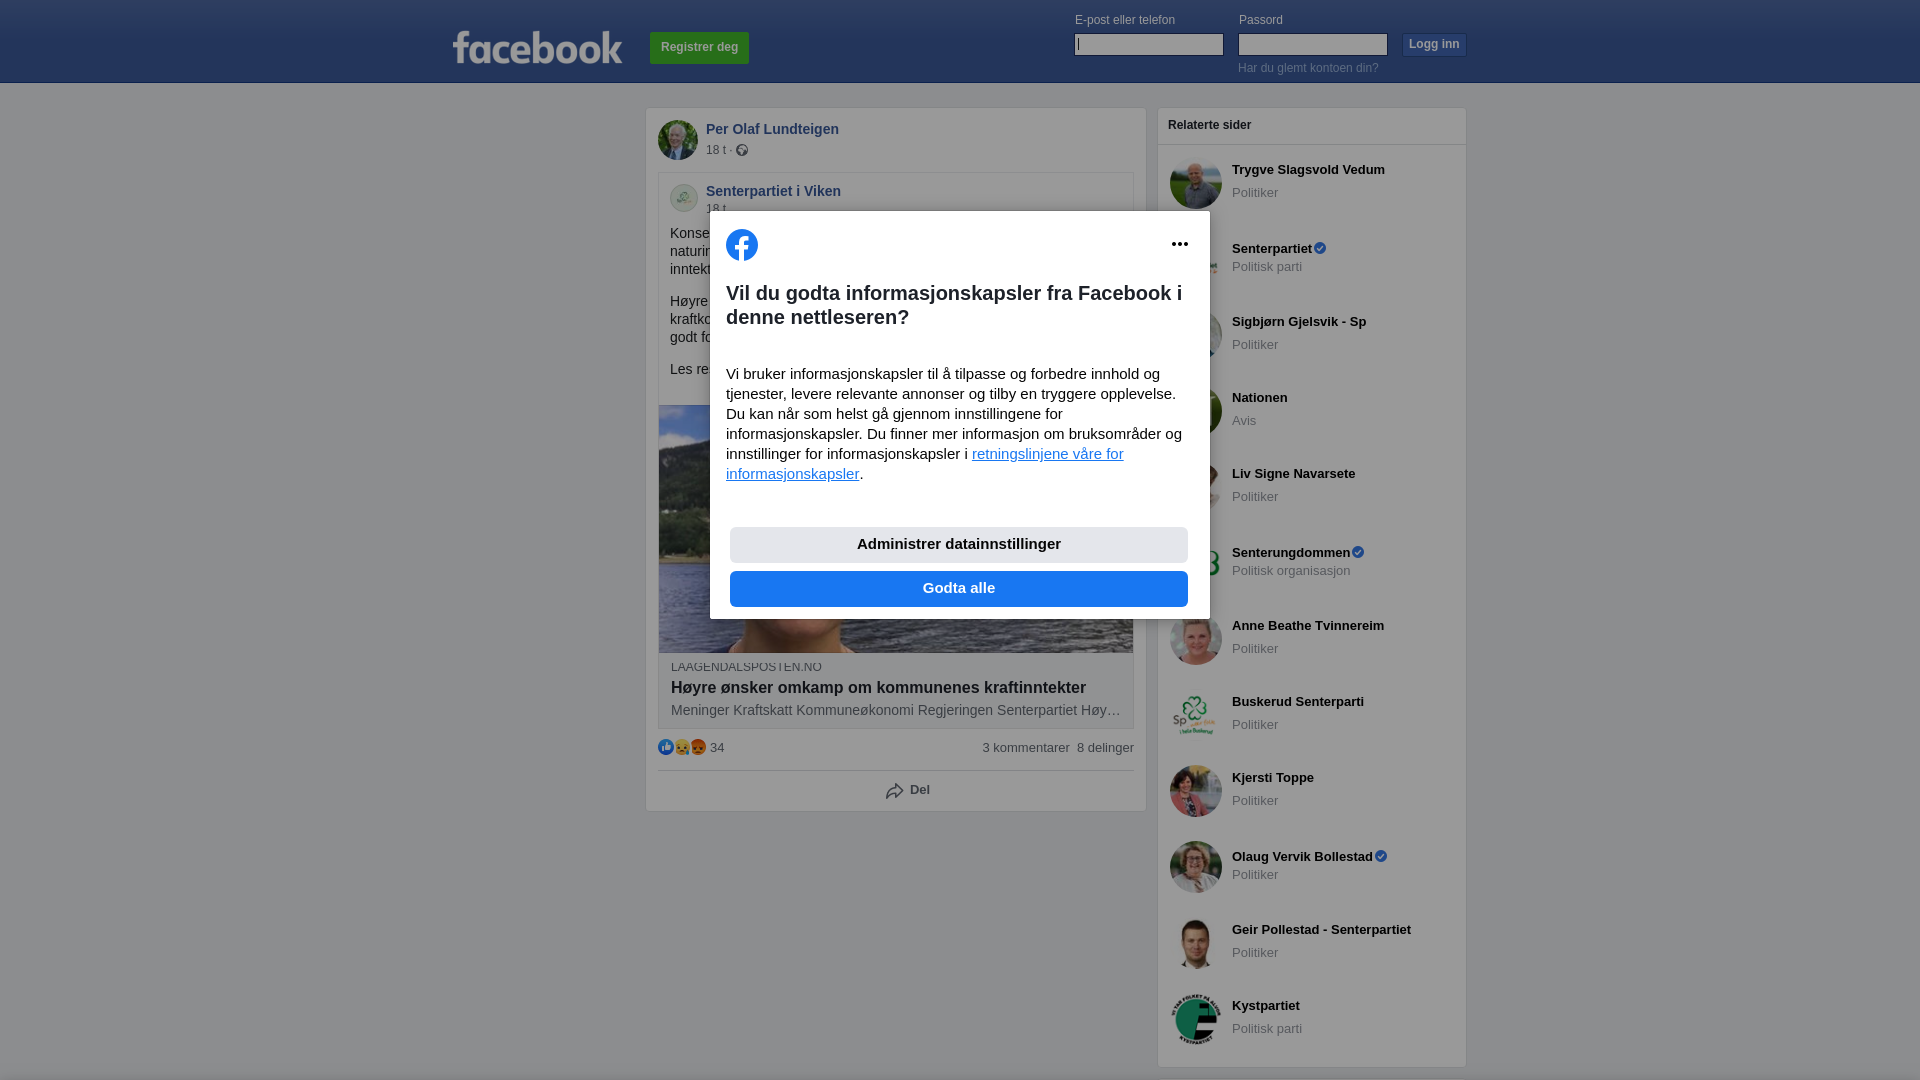The width and height of the screenshot is (1920, 1080).
Task: Open Olaug Vervik Bollestad's page link
Action: pos(1302,857)
